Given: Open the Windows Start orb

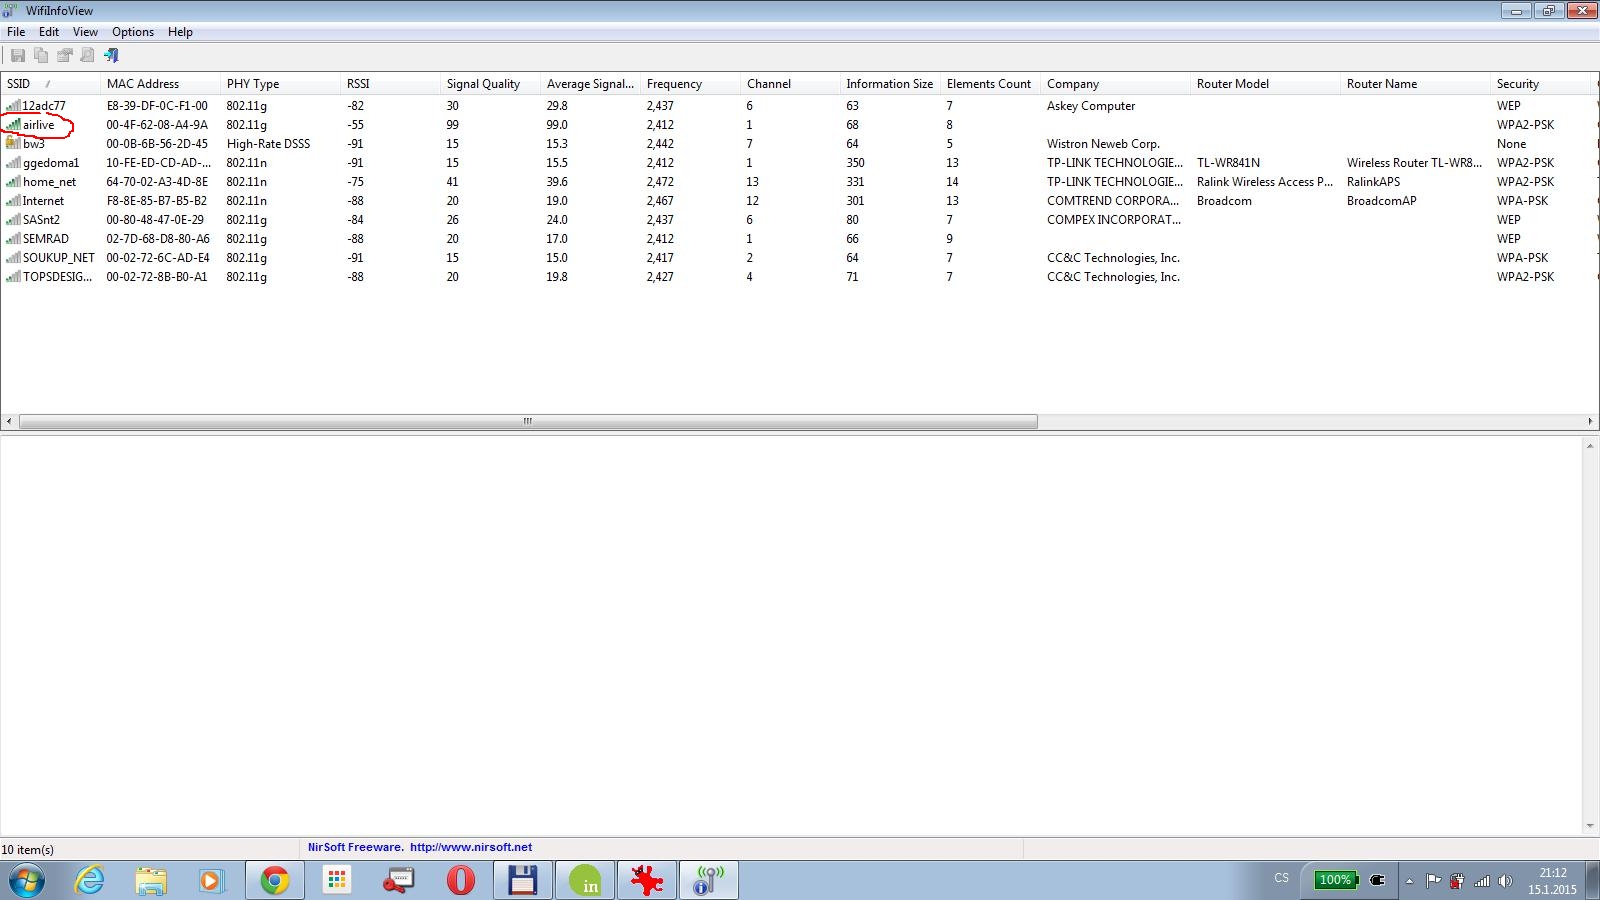Looking at the screenshot, I should click(27, 881).
